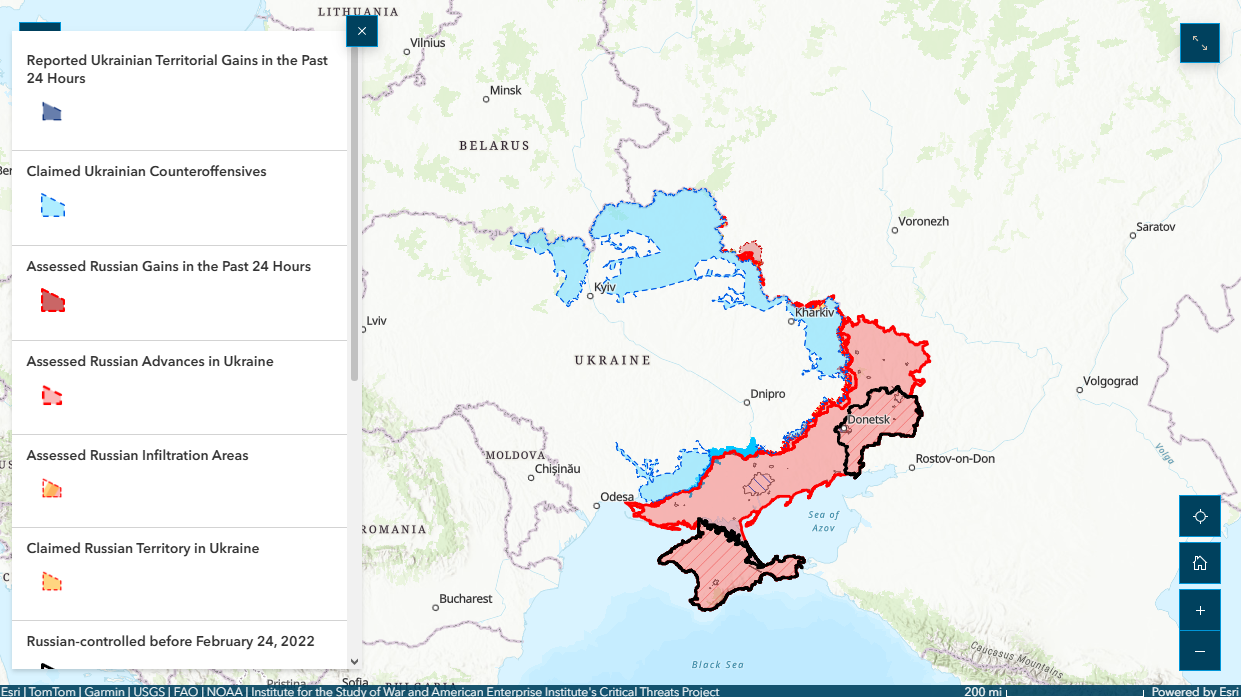Click the BELARUS country label
The image size is (1241, 697).
494,145
